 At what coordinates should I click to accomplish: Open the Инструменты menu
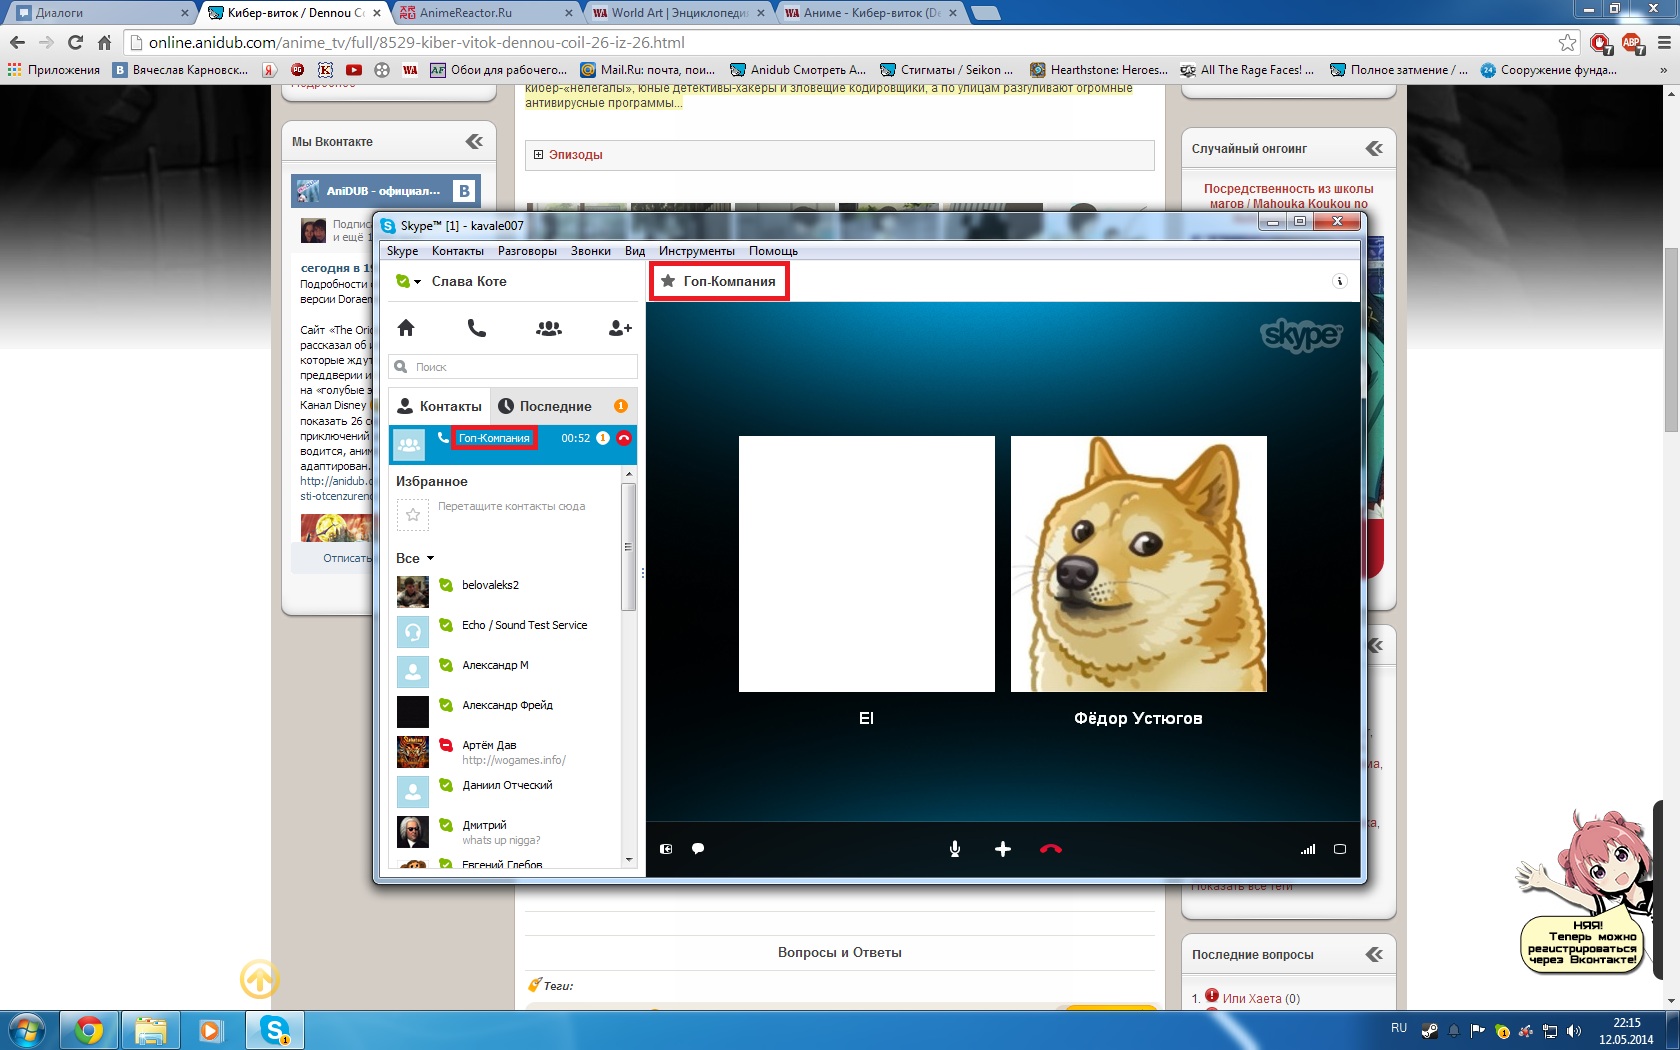697,251
